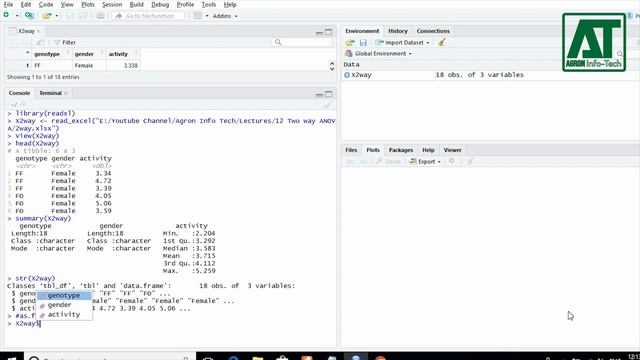Click the load workspace folder icon
640x360 pixels.
click(x=350, y=42)
